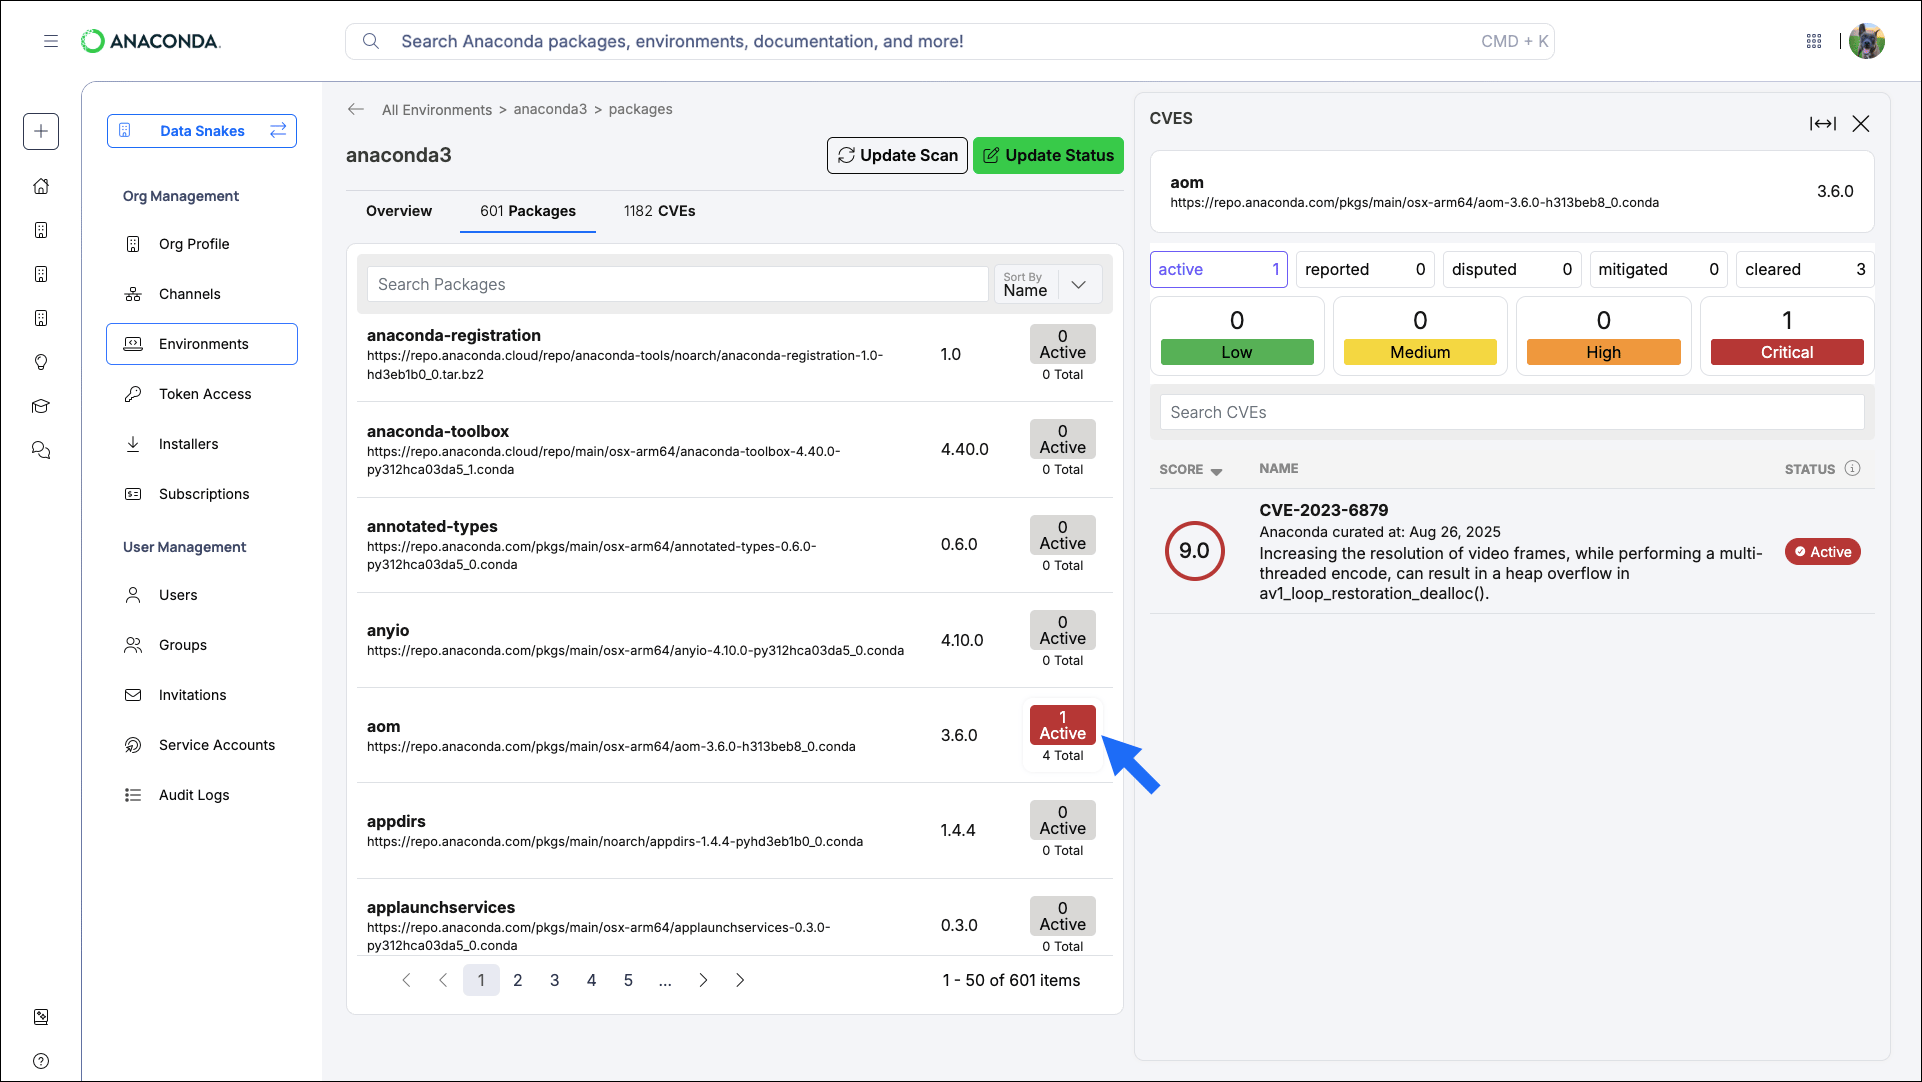
Task: Select the High severity filter
Action: coord(1603,336)
